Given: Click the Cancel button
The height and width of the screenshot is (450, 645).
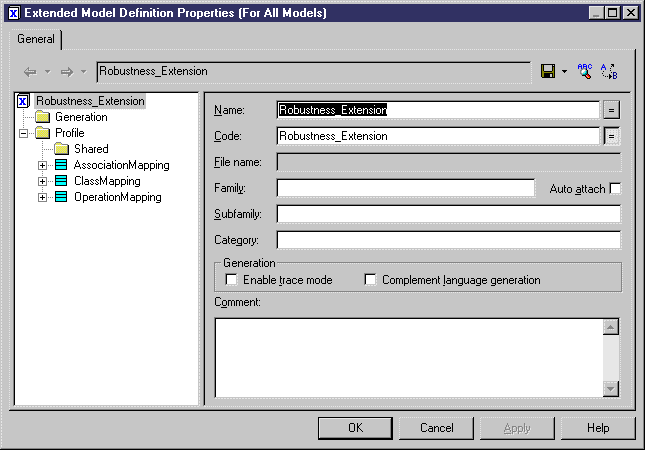Looking at the screenshot, I should point(436,428).
